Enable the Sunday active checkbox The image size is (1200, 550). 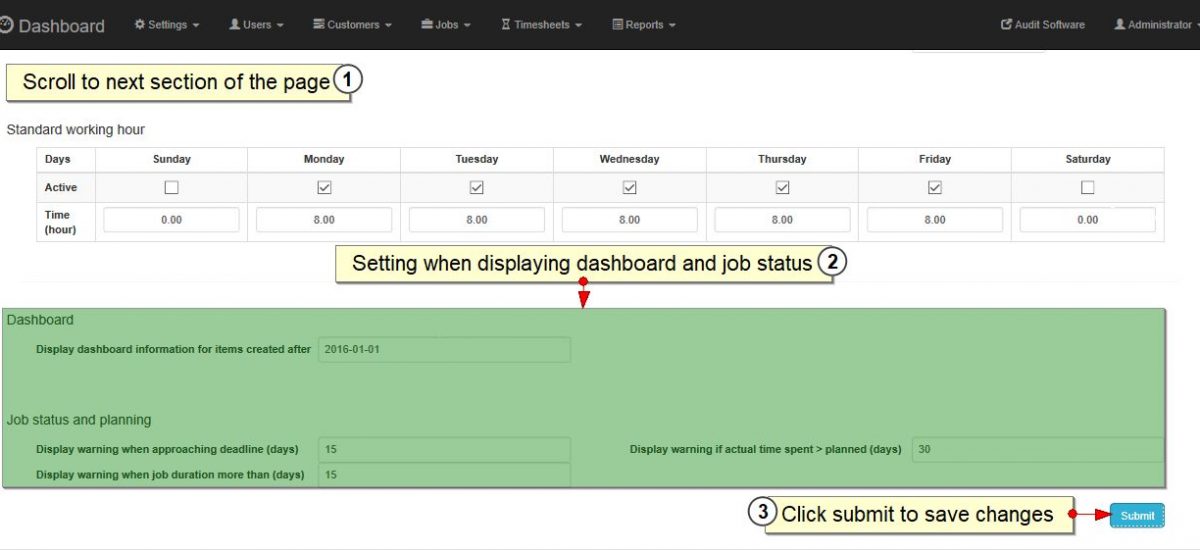(172, 188)
